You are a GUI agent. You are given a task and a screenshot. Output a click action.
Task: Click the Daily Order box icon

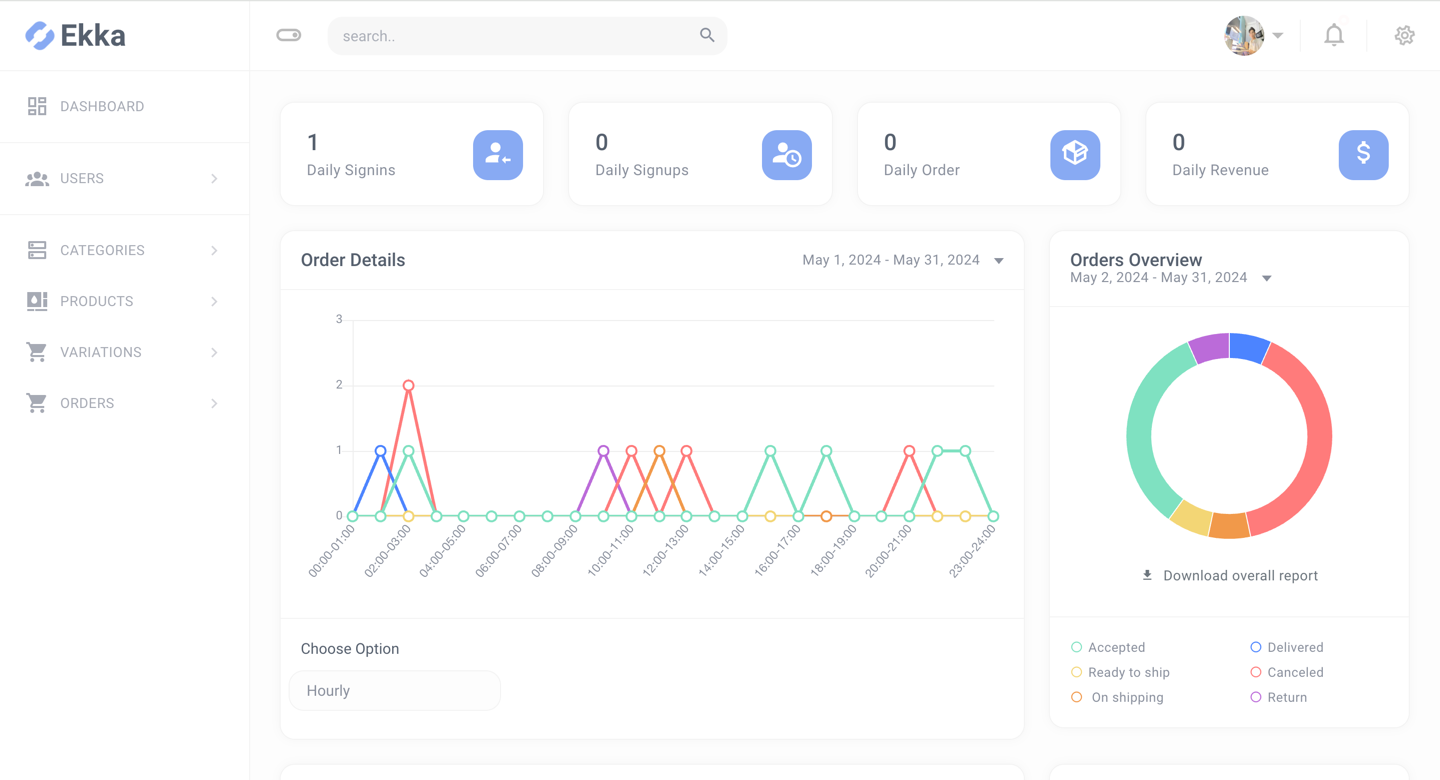[1075, 155]
